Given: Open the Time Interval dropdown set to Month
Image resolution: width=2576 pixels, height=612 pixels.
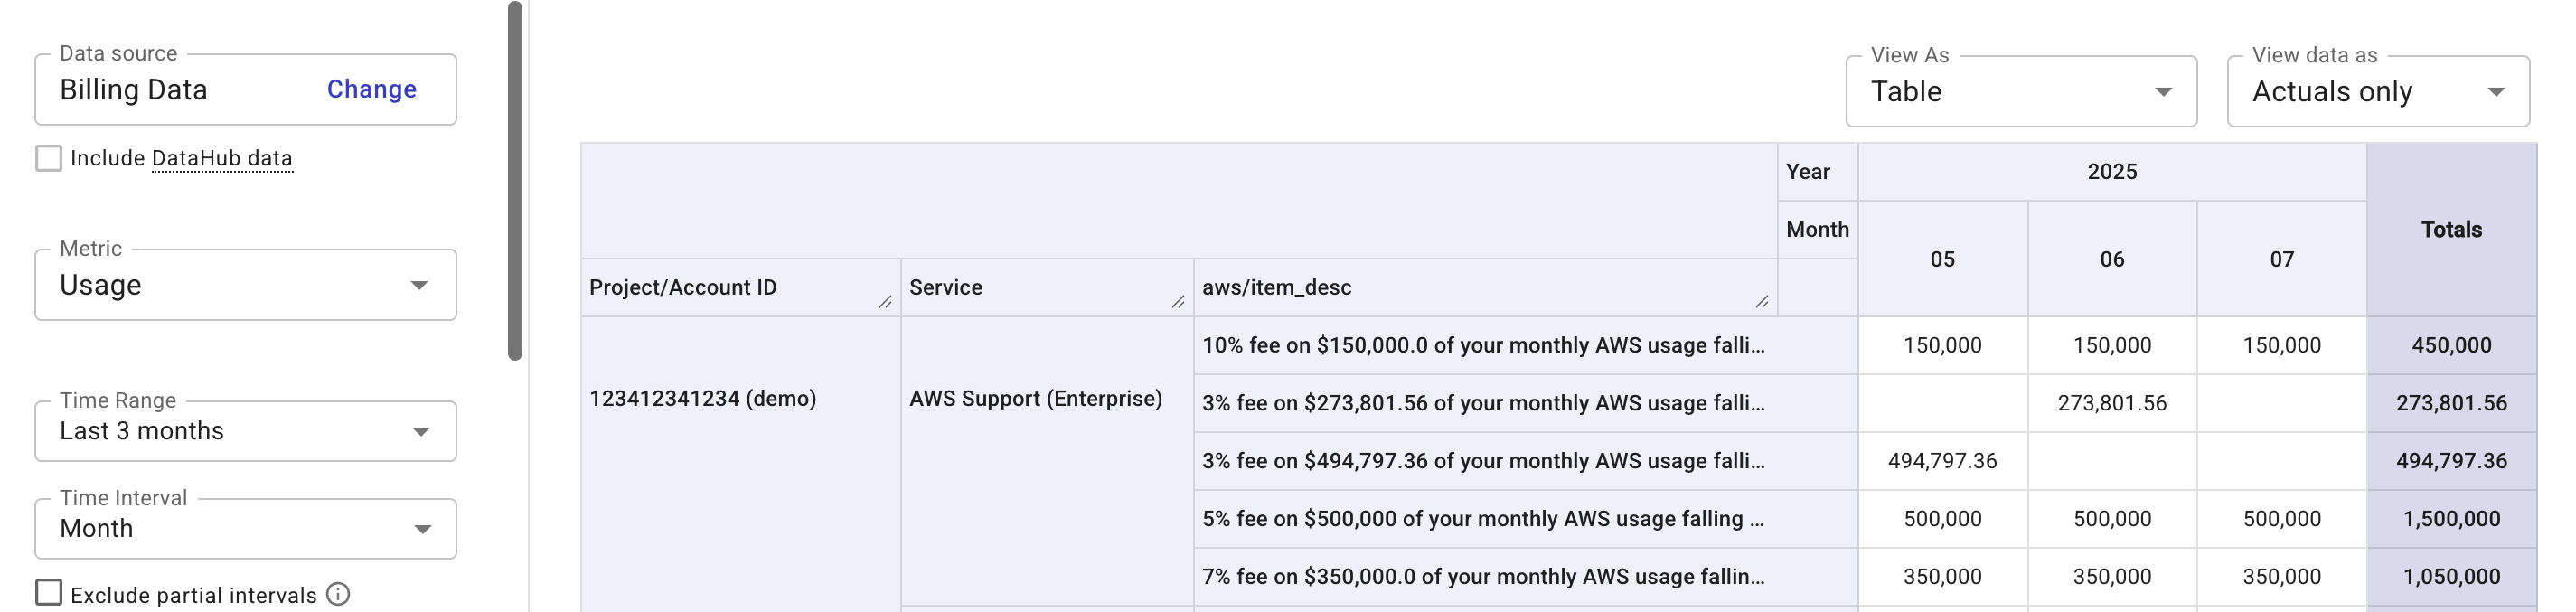Looking at the screenshot, I should 420,528.
